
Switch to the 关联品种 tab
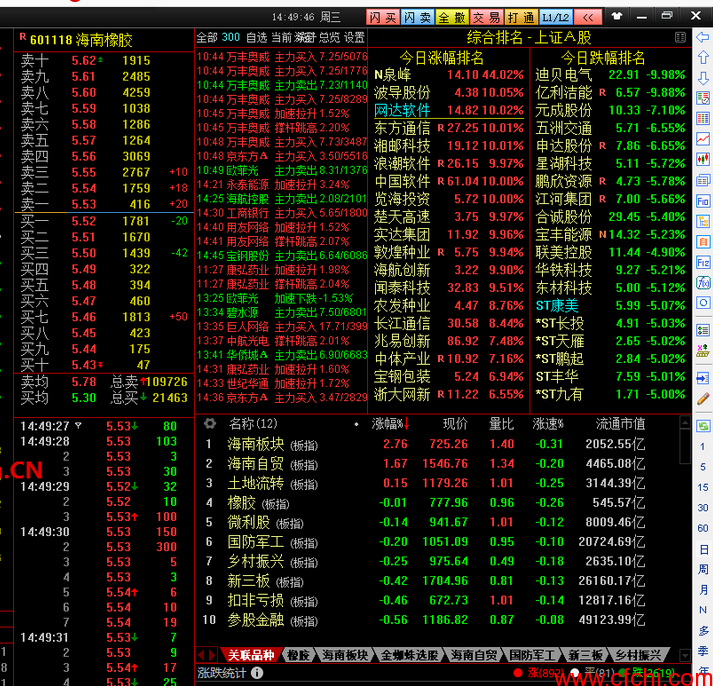pos(251,655)
